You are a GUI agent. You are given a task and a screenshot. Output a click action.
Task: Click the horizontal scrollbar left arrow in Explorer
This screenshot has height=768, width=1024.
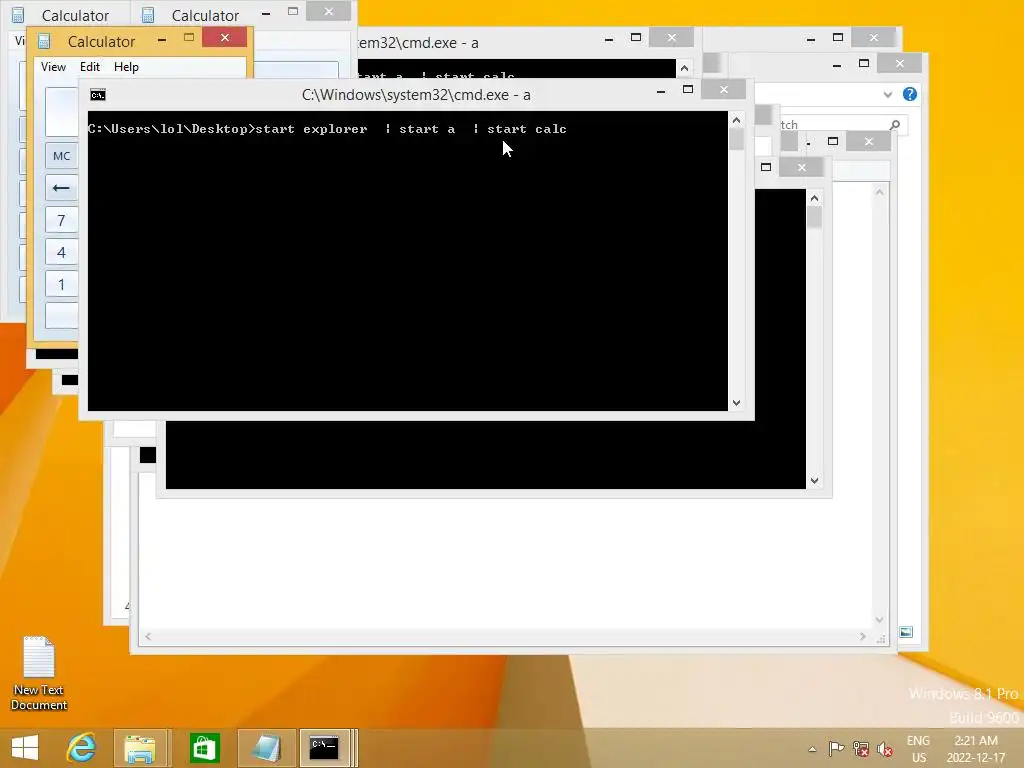[148, 636]
